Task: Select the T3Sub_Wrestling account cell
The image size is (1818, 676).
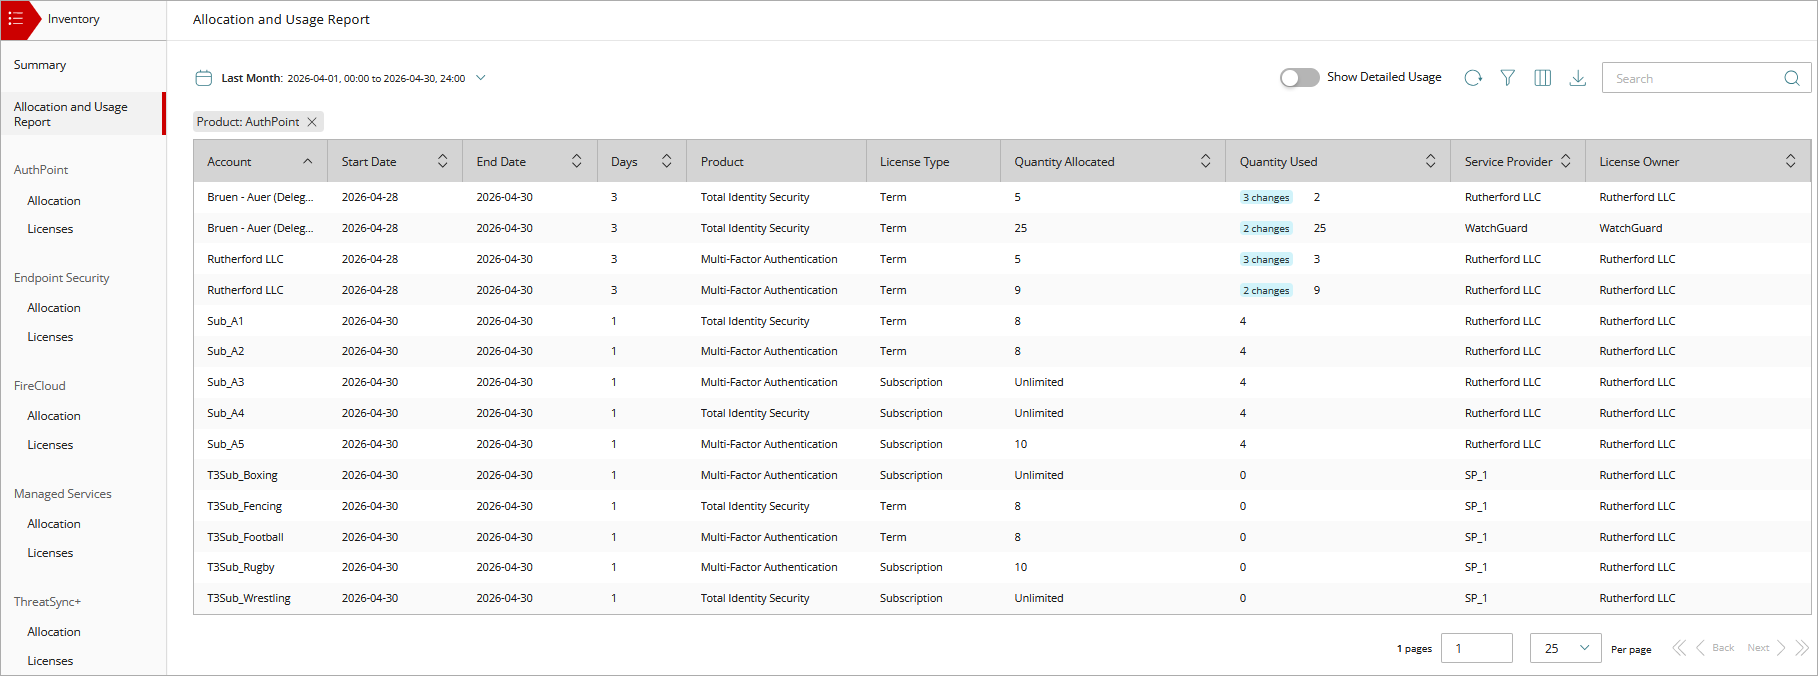Action: pos(249,598)
